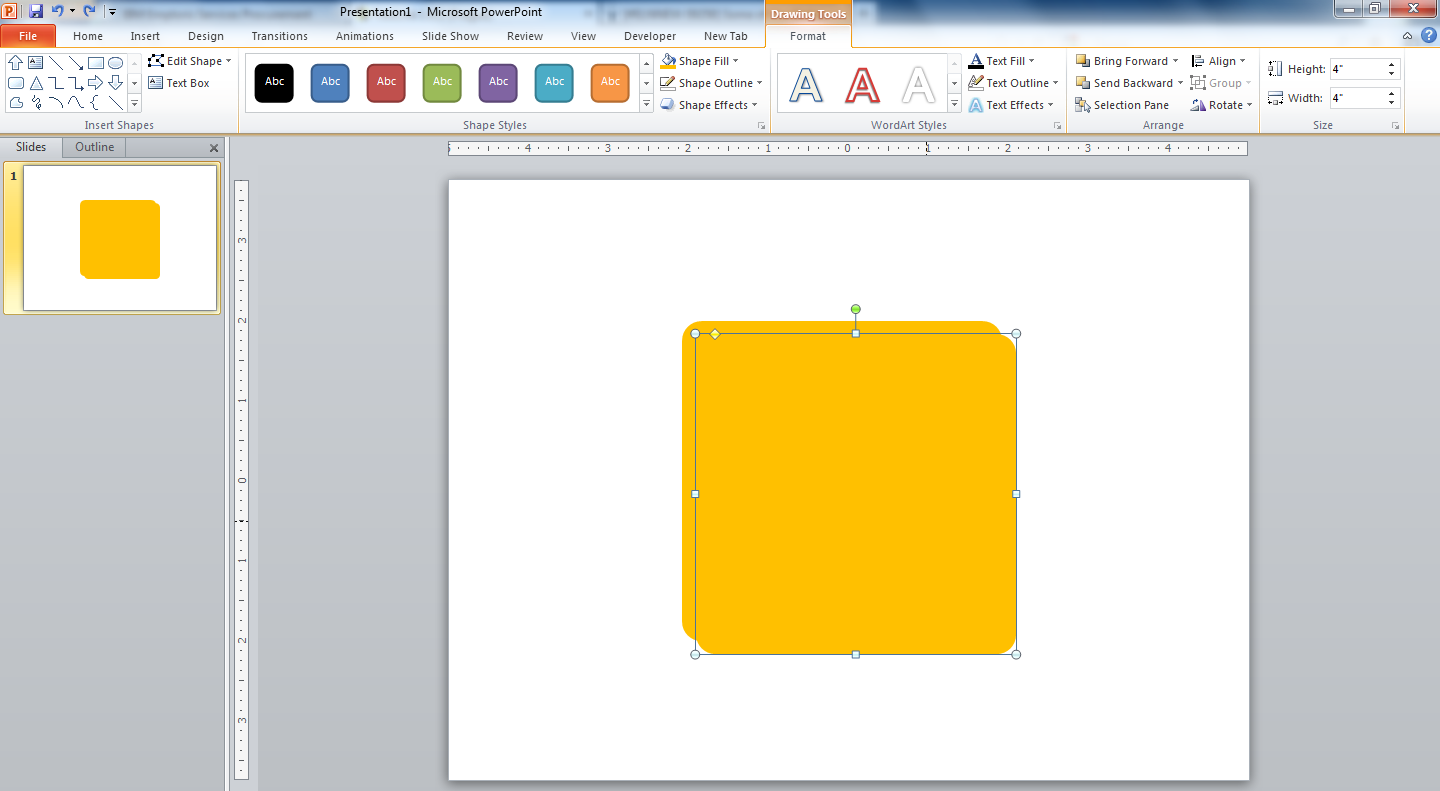Viewport: 1440px width, 791px height.
Task: Choose the Rectangle shape from the gallery
Action: (96, 62)
